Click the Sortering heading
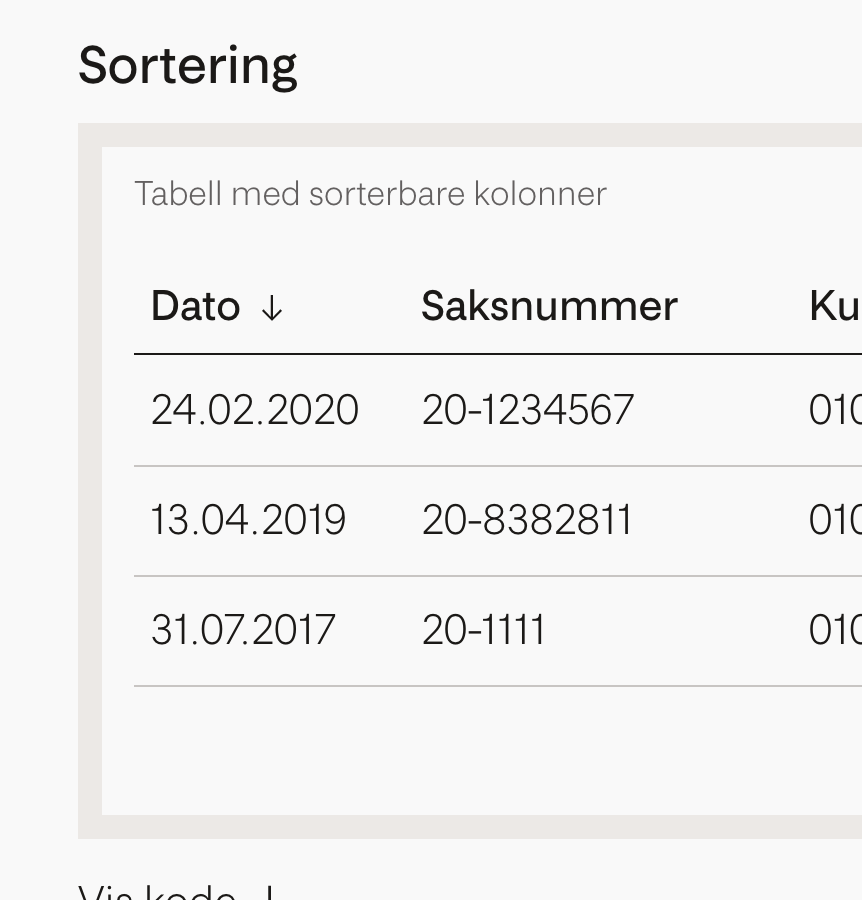 [x=188, y=67]
